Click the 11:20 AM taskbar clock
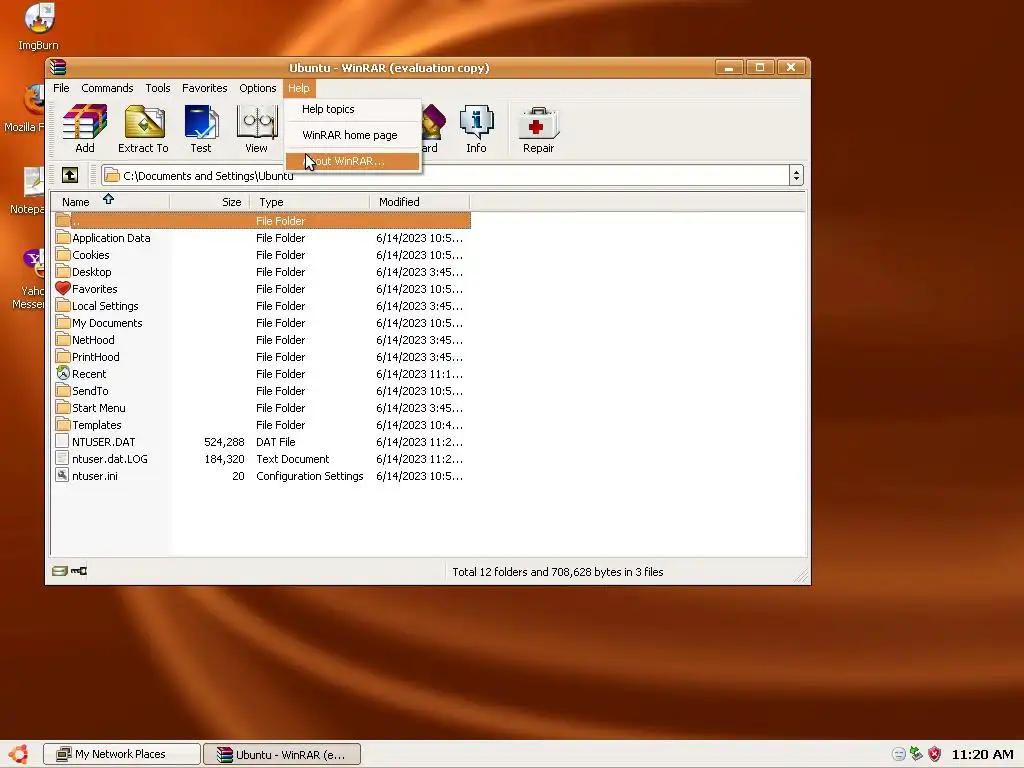This screenshot has width=1024, height=768. pos(982,754)
